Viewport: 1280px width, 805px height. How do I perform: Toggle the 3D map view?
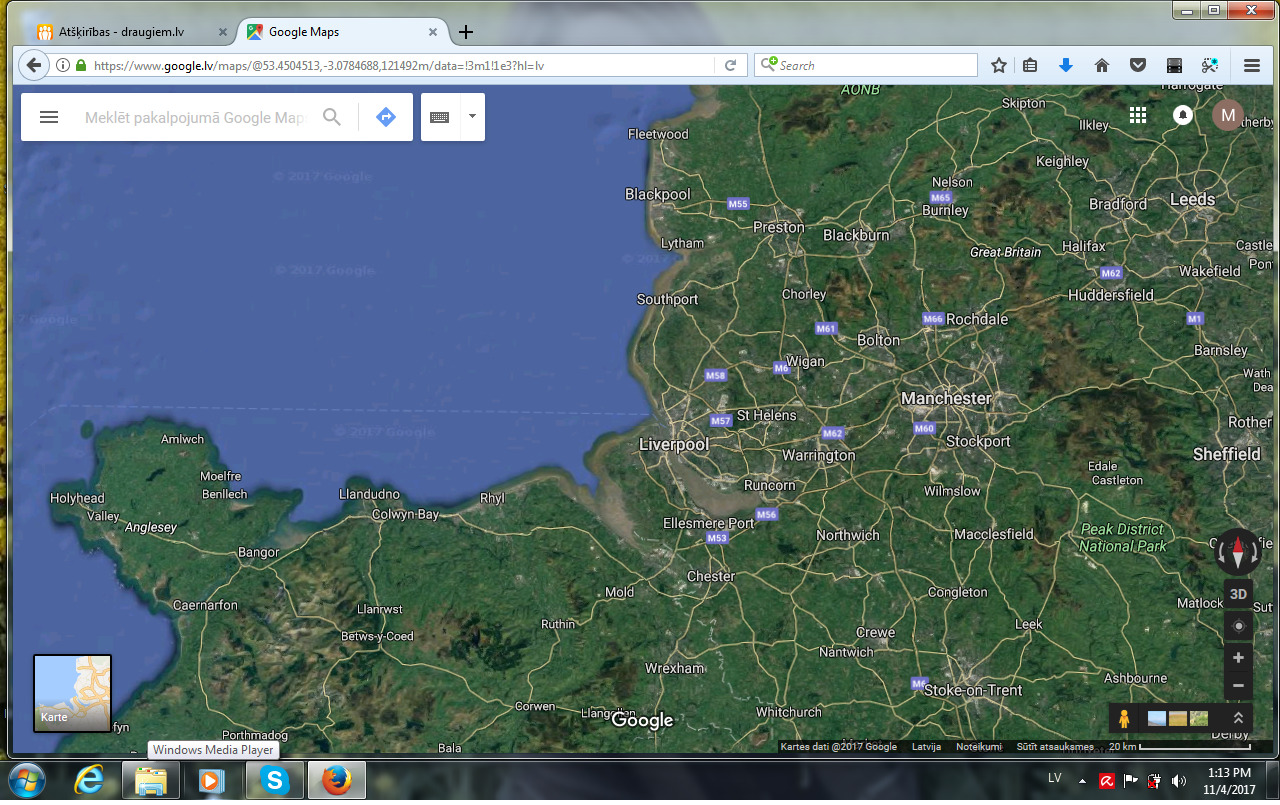pyautogui.click(x=1238, y=594)
